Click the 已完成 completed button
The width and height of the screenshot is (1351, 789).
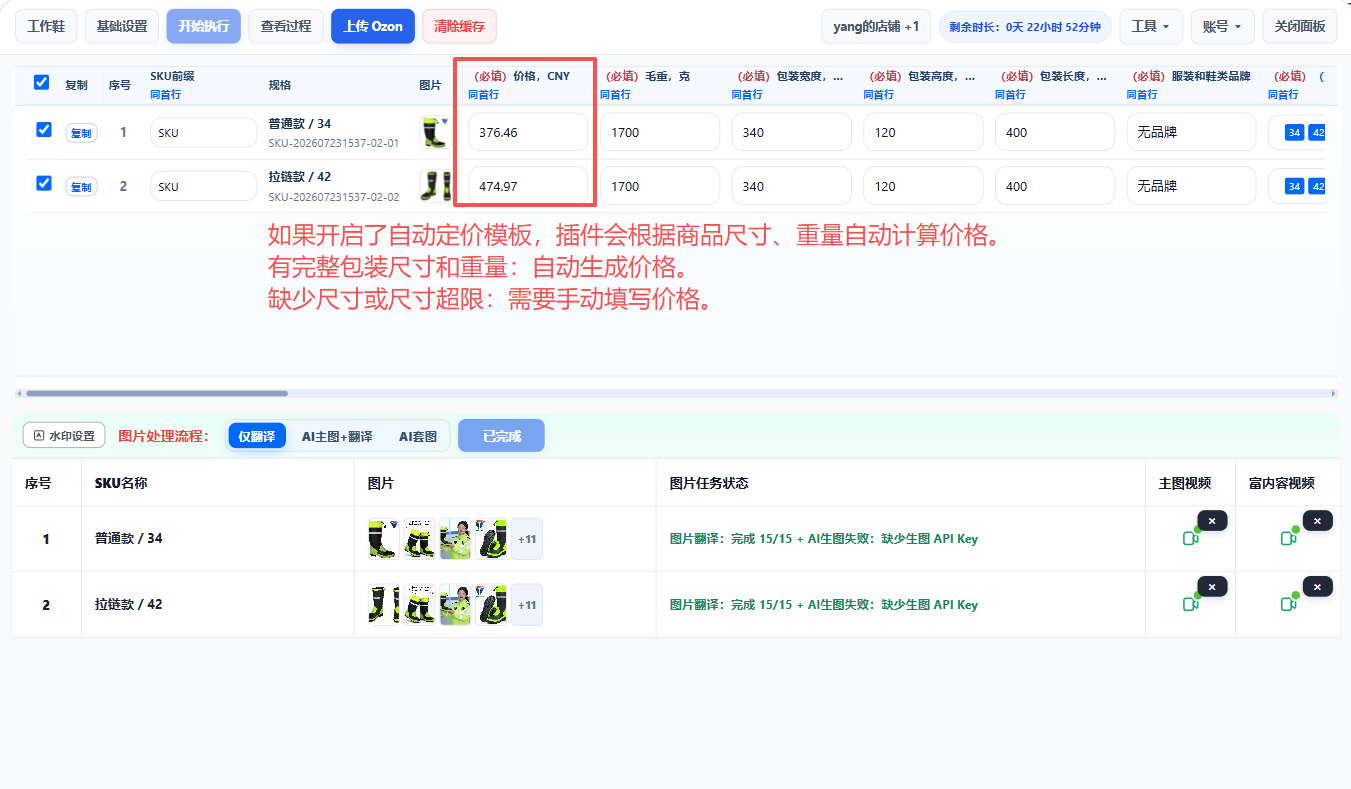click(502, 436)
